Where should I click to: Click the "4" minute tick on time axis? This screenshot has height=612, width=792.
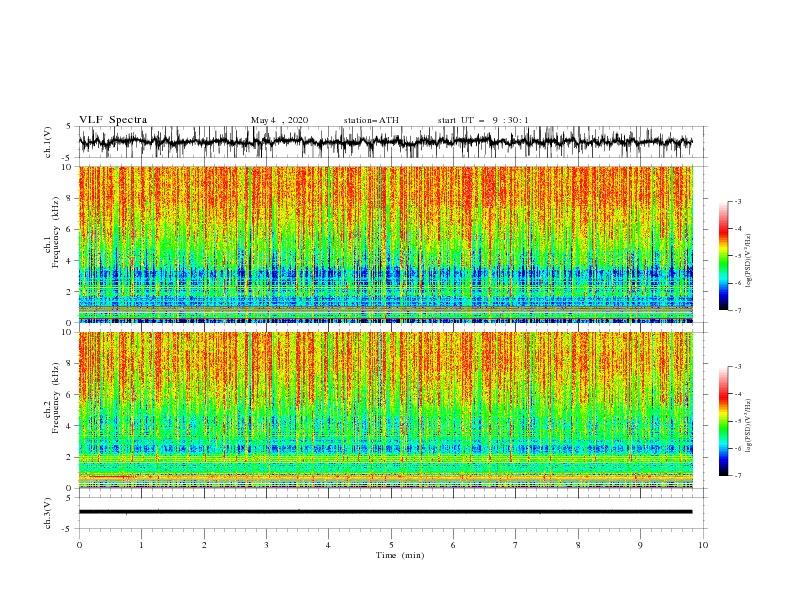pyautogui.click(x=328, y=545)
